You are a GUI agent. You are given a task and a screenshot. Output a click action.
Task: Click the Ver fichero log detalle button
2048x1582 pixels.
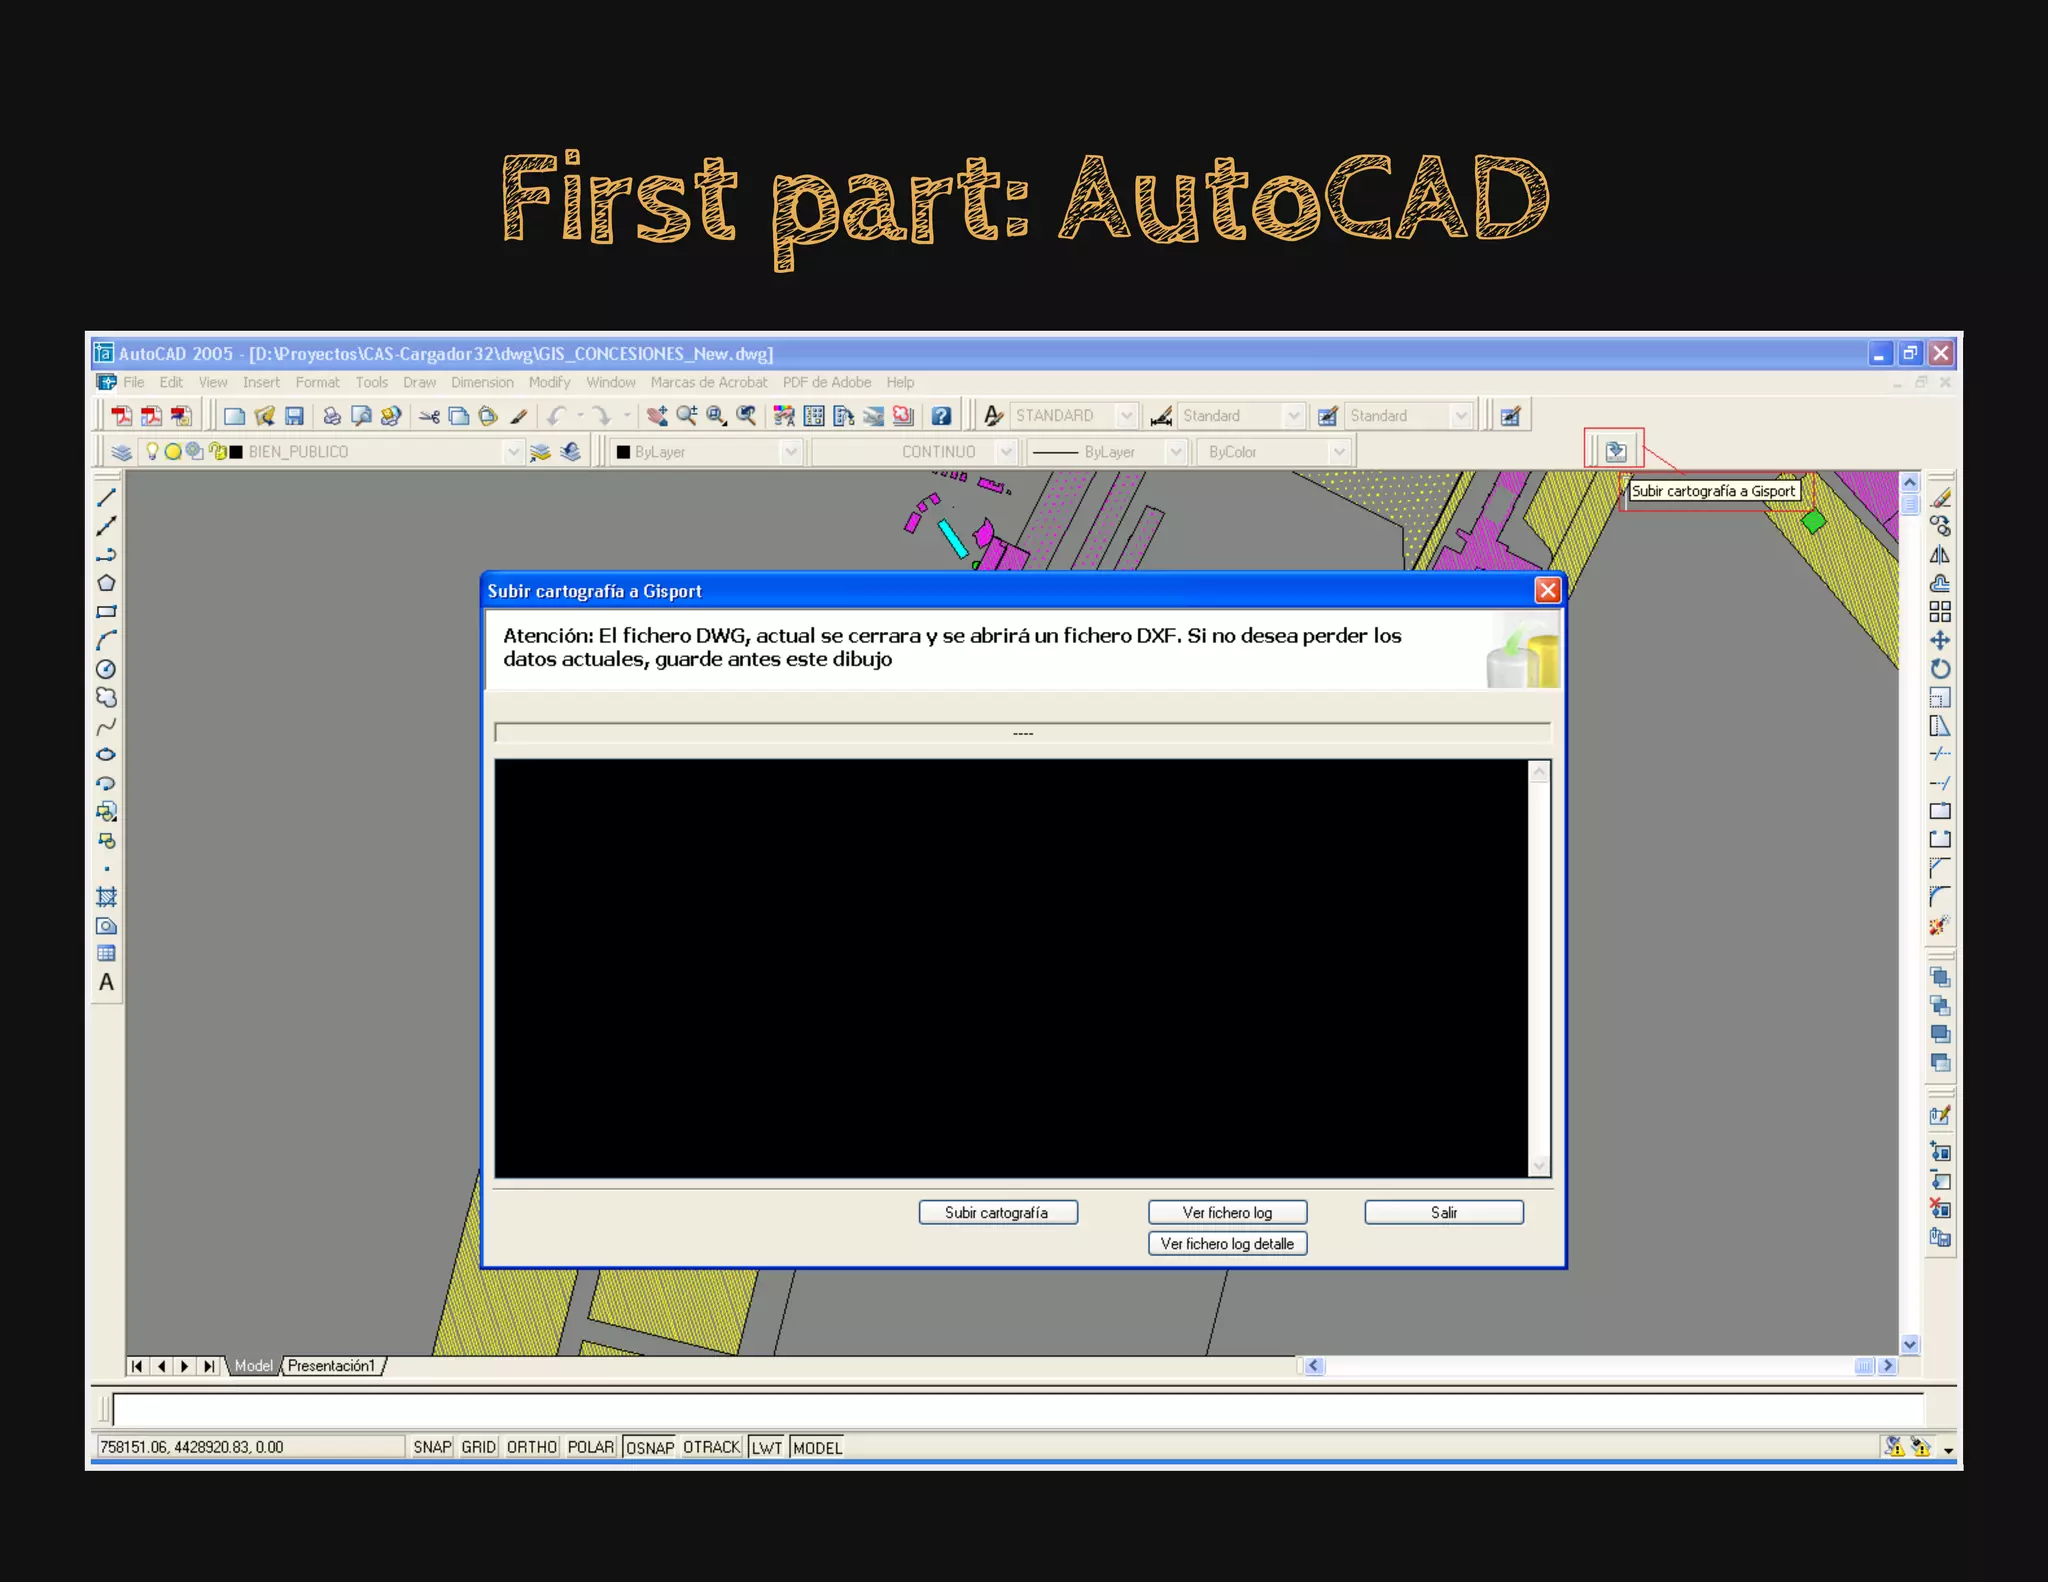[x=1227, y=1243]
